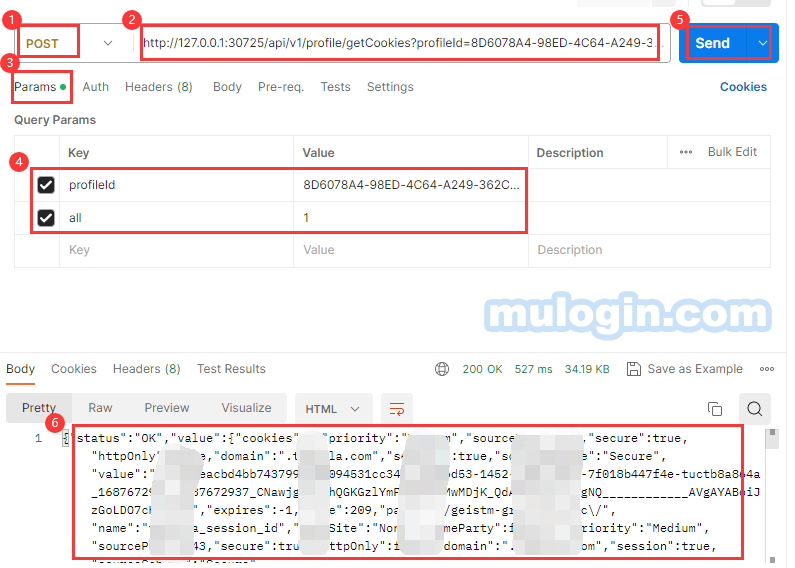
Task: Open query params more options ellipsis
Action: 685,152
